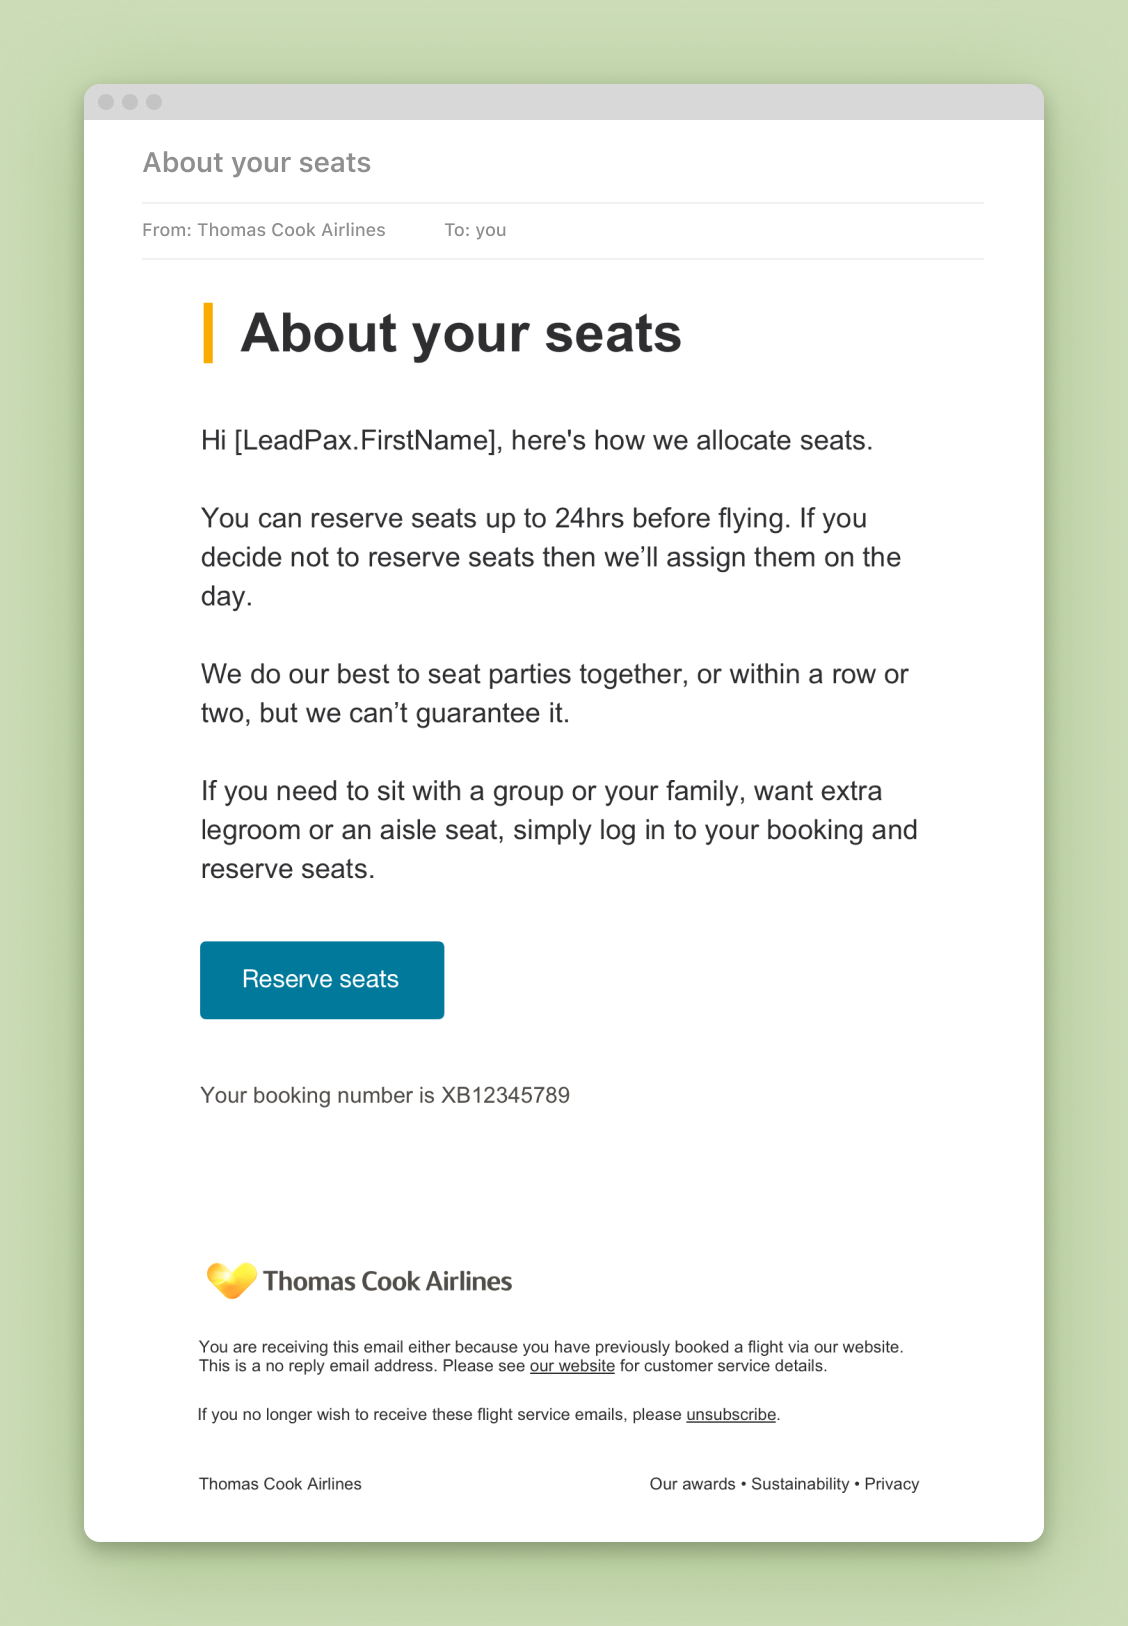Click the "To: you" recipient field

pos(475,230)
